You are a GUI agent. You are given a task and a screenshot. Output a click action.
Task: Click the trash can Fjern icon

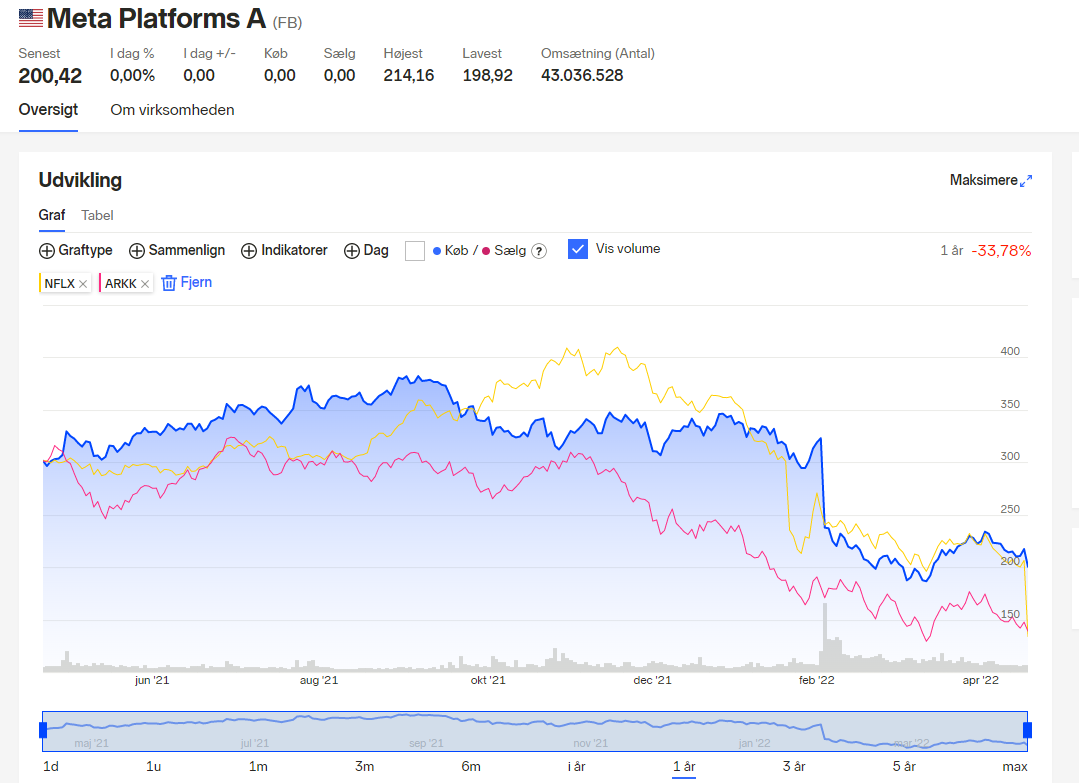coord(169,283)
